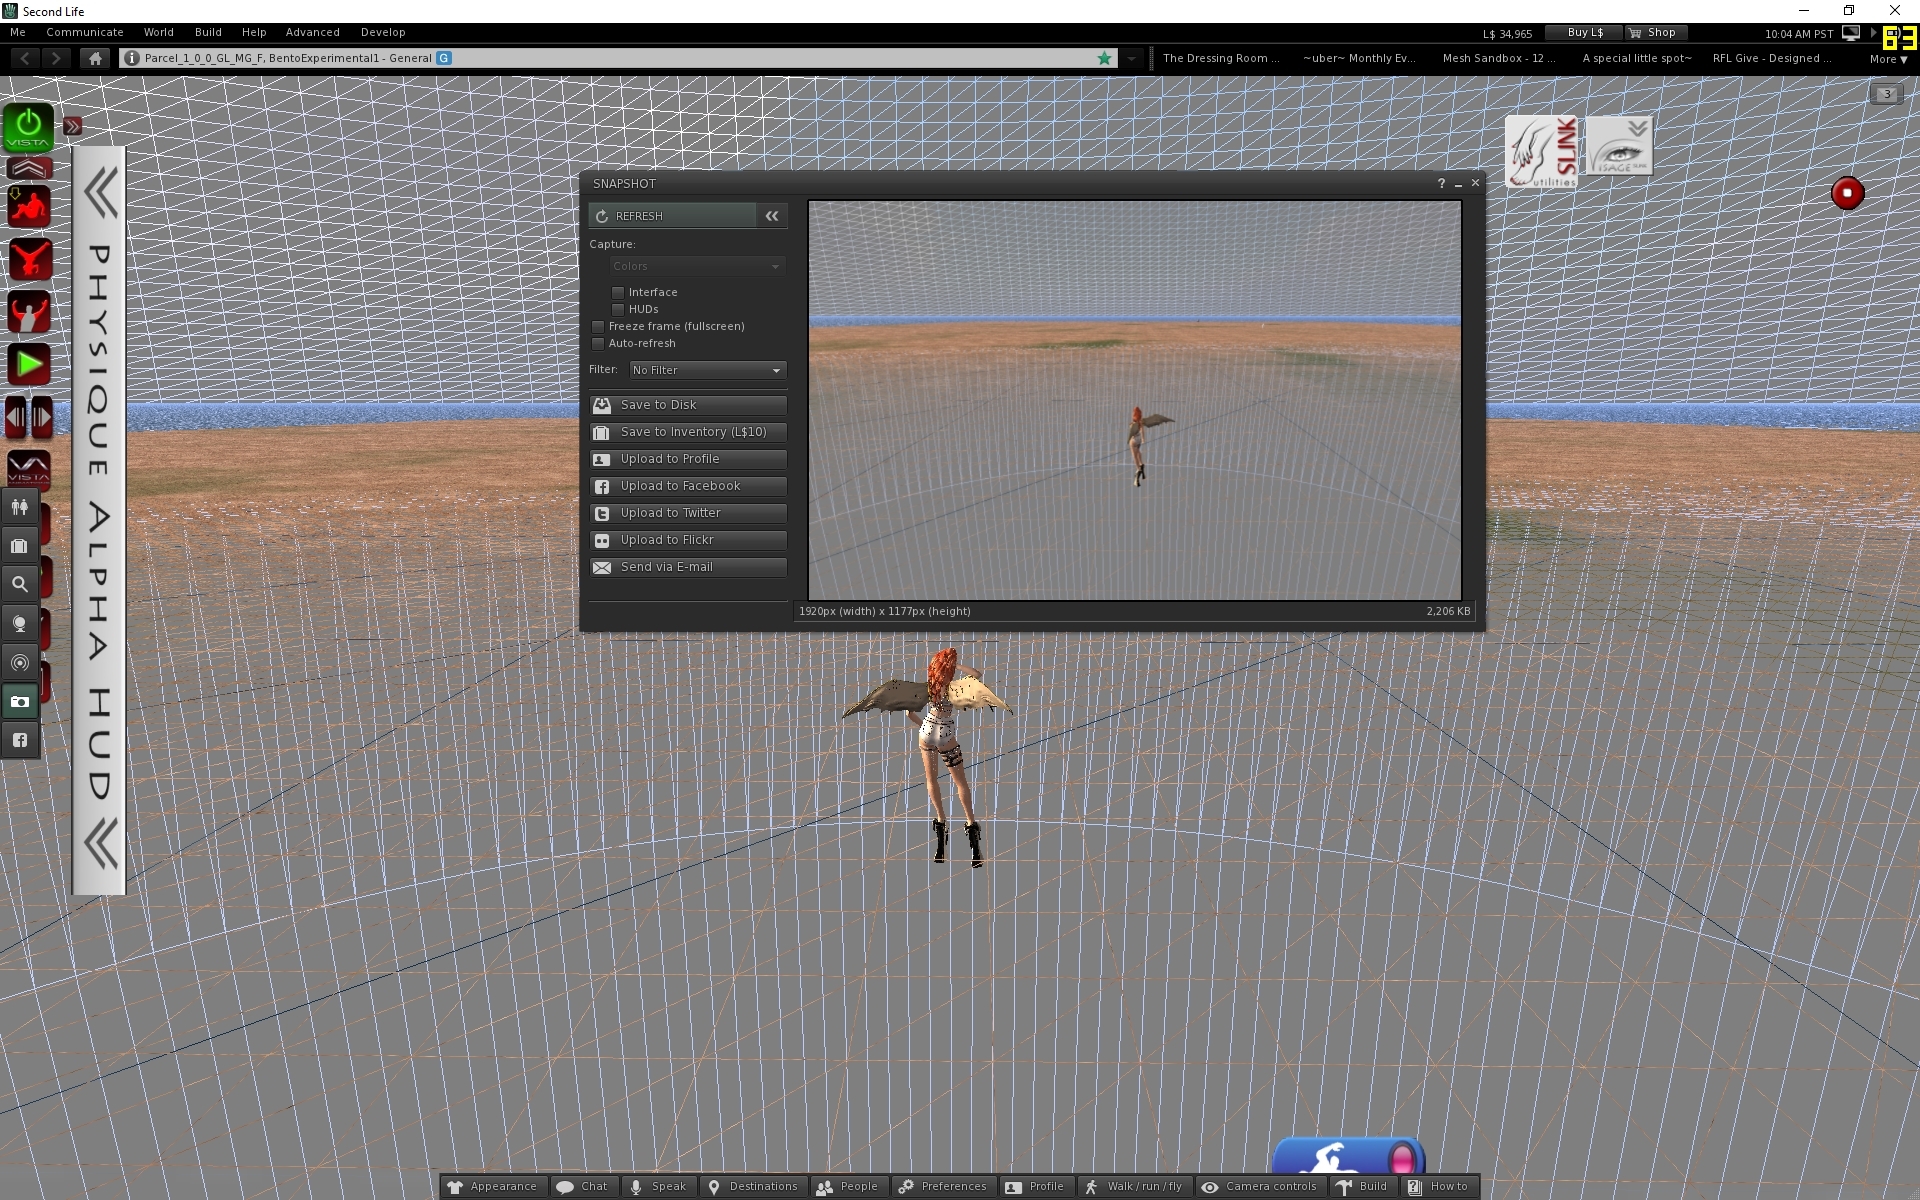This screenshot has height=1200, width=1920.
Task: Click the bottom chevrons of the Physique Alpha HUD
Action: [100, 844]
